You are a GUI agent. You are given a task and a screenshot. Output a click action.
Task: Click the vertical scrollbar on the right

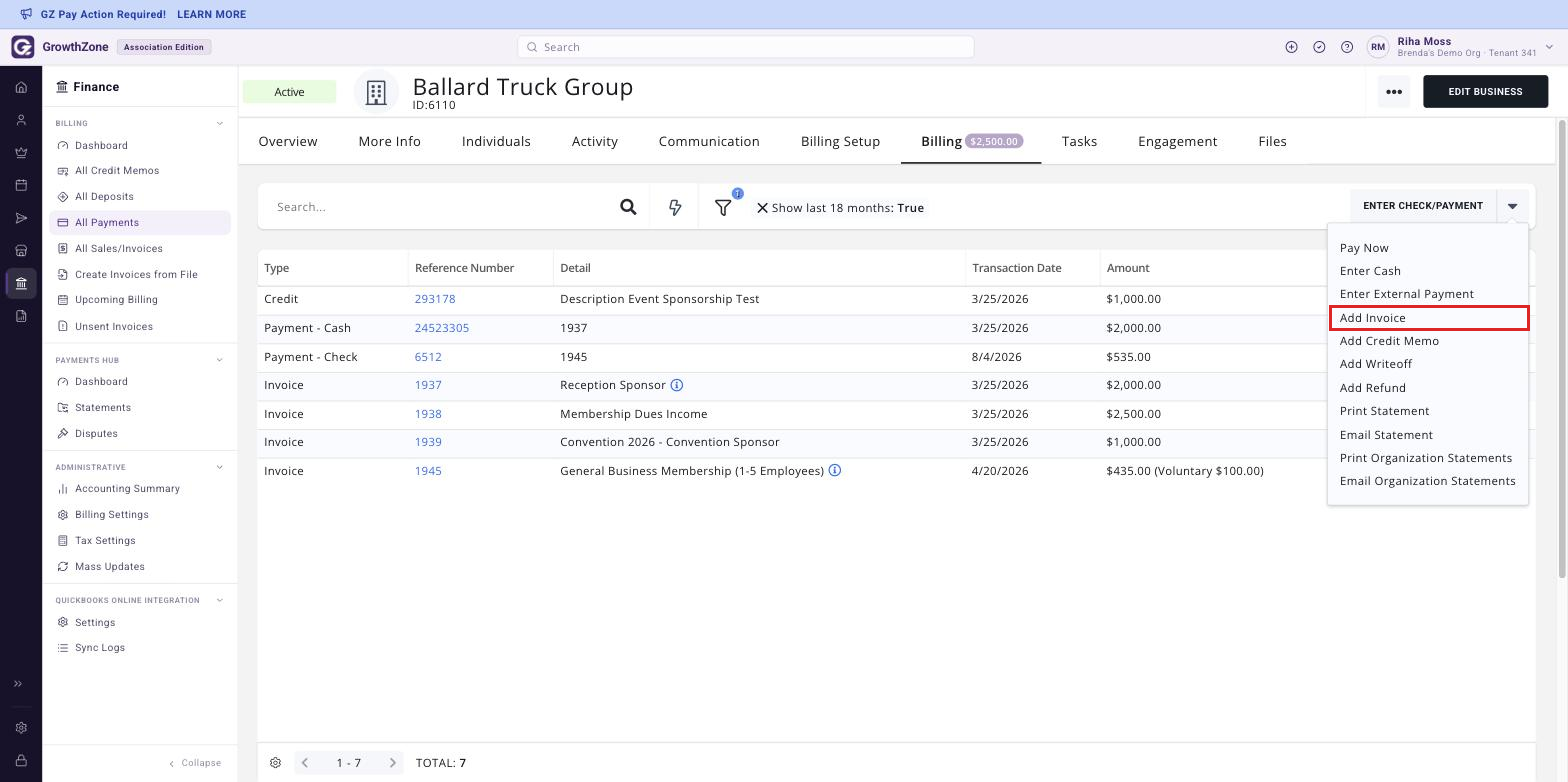click(1562, 348)
